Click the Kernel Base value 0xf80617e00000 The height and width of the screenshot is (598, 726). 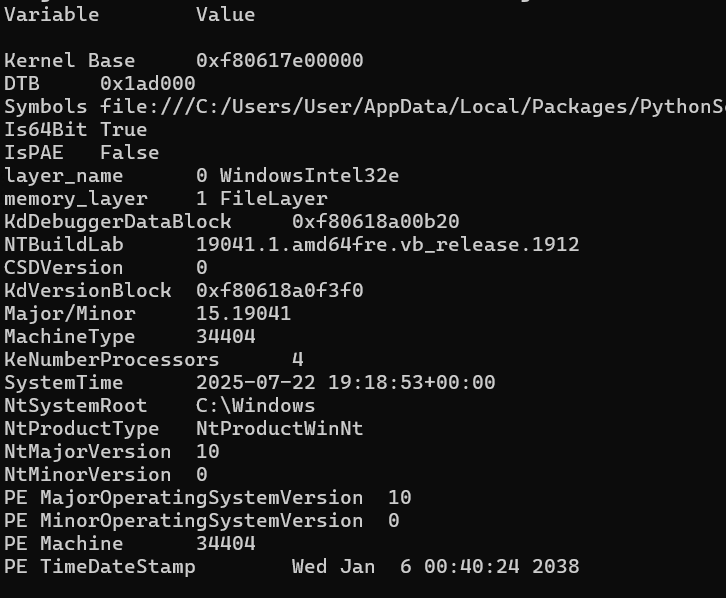point(280,61)
